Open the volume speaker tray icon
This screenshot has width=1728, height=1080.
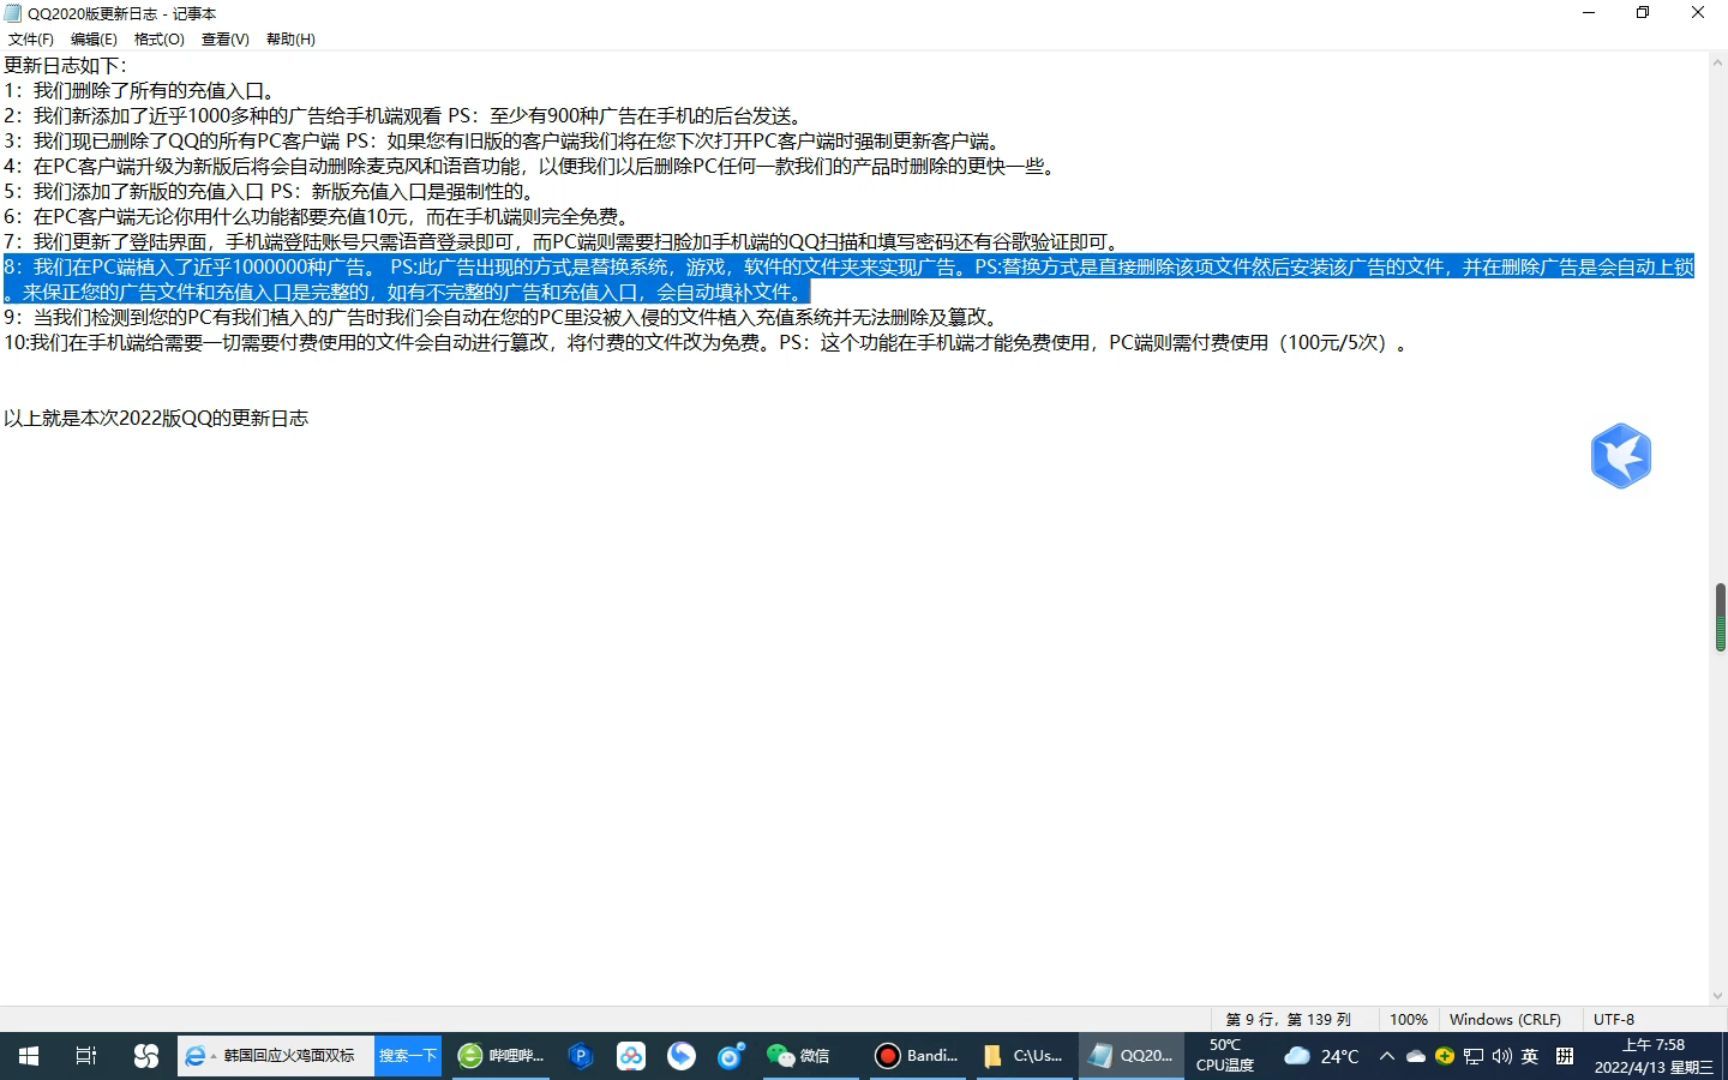coord(1502,1056)
